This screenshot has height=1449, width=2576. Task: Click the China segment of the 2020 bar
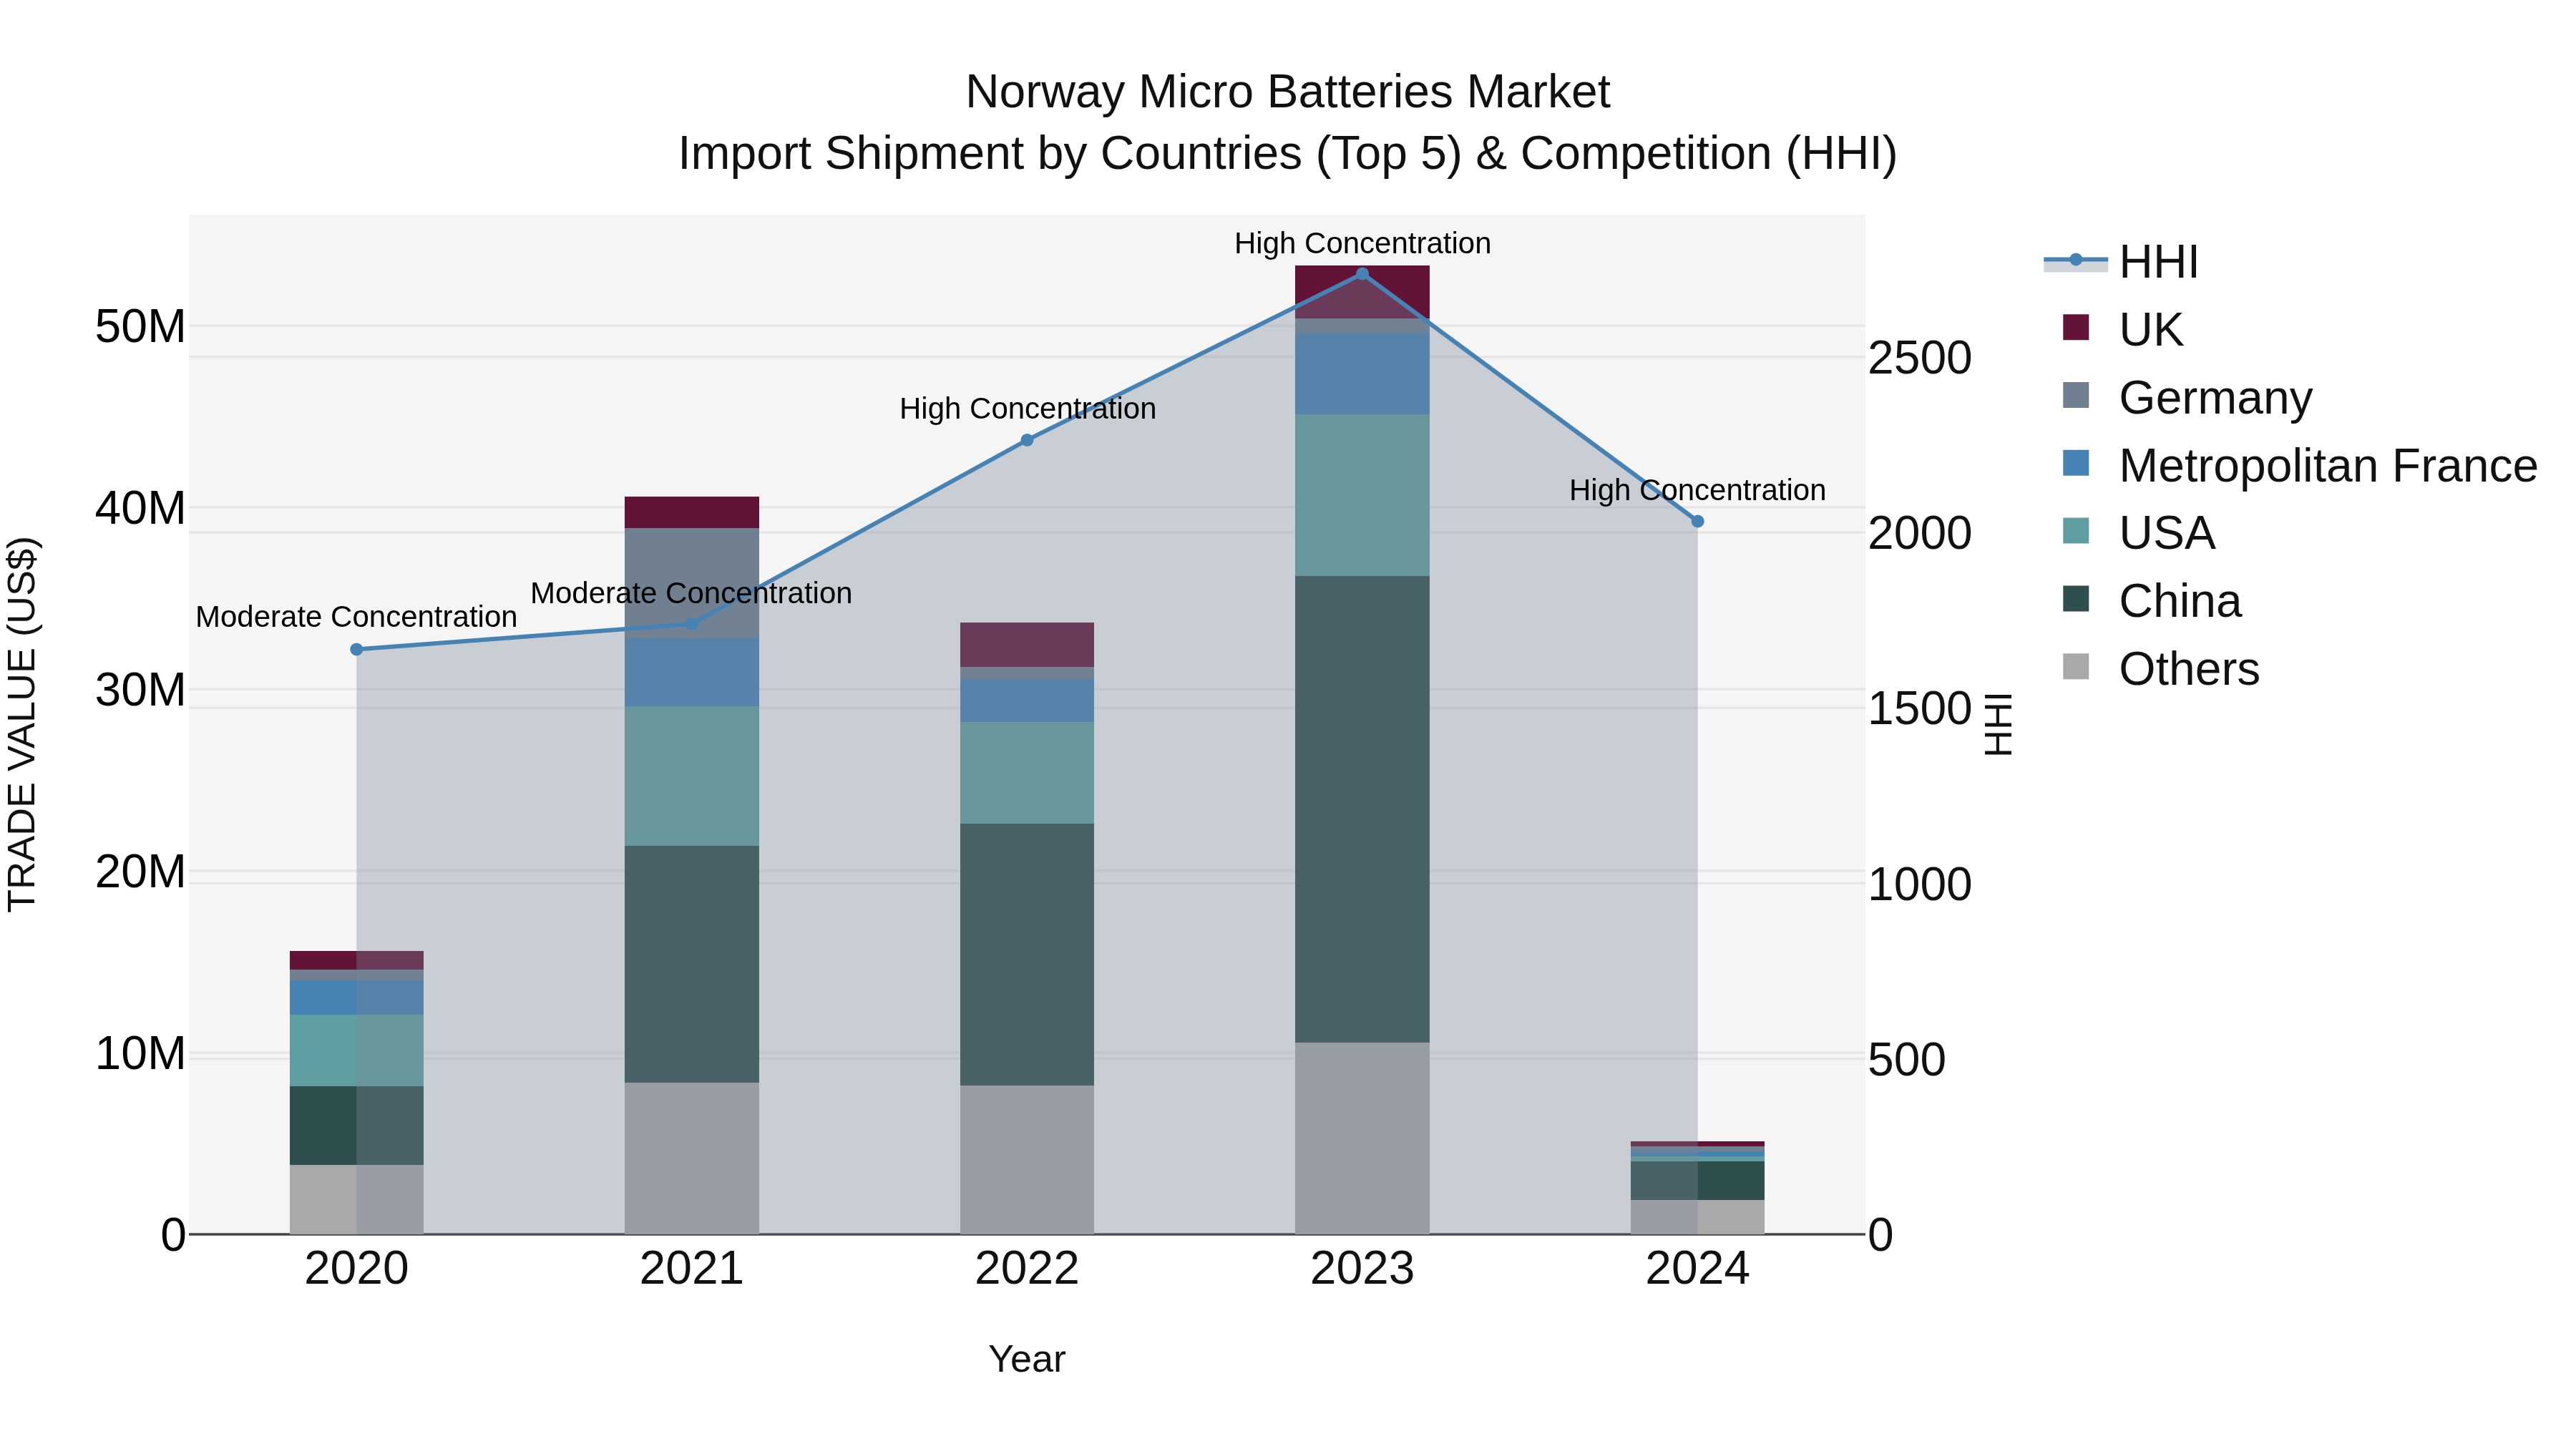pyautogui.click(x=357, y=1126)
